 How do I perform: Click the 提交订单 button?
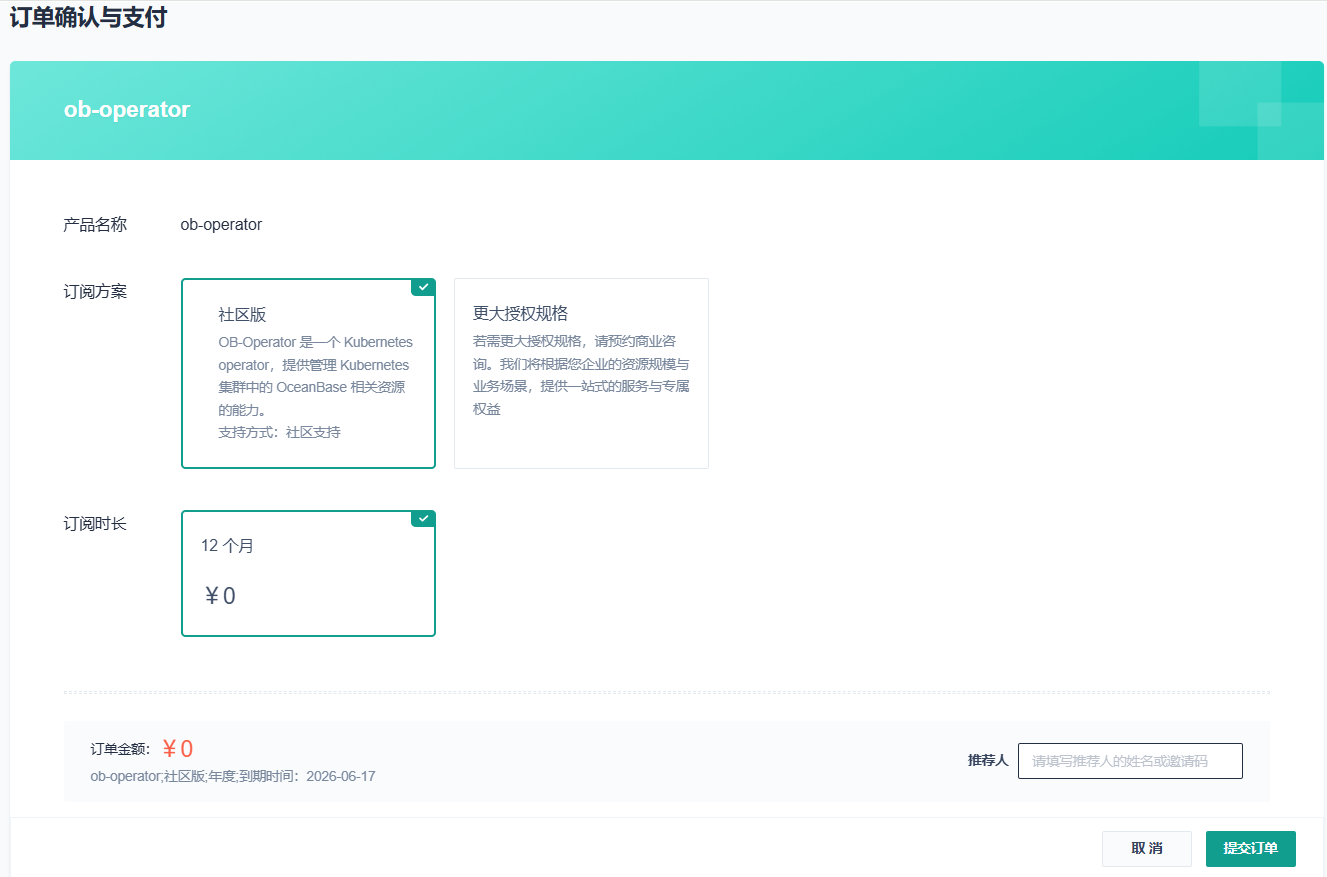(1250, 848)
